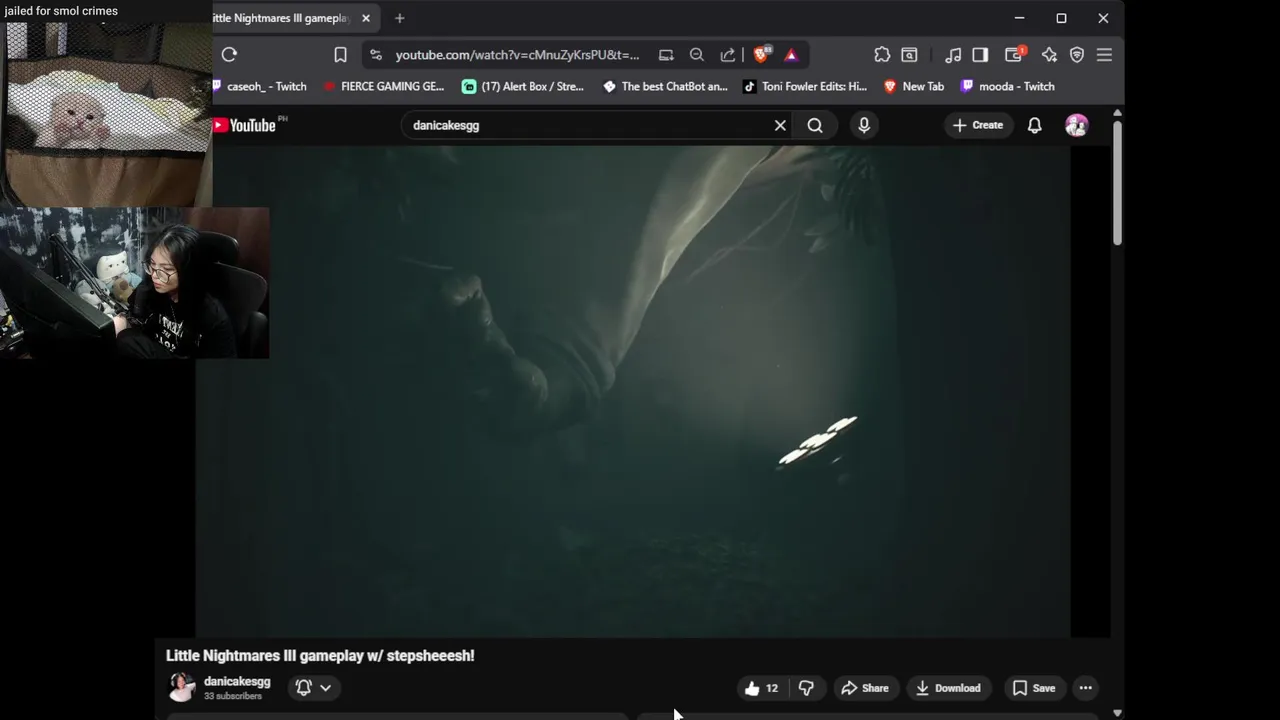Open the danicakesgg channel name link
Image resolution: width=1280 pixels, height=720 pixels.
tap(237, 681)
